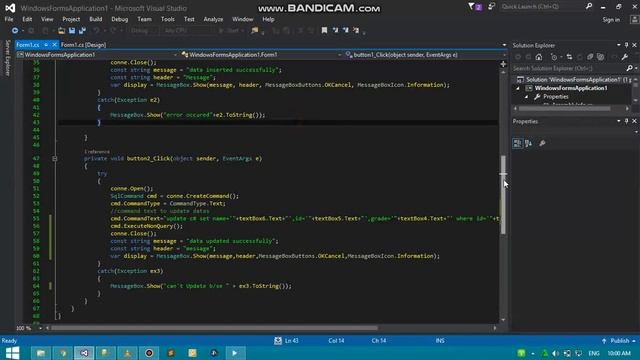Click Collapse All icon in Solution Explorer
The height and width of the screenshot is (360, 640).
(590, 57)
